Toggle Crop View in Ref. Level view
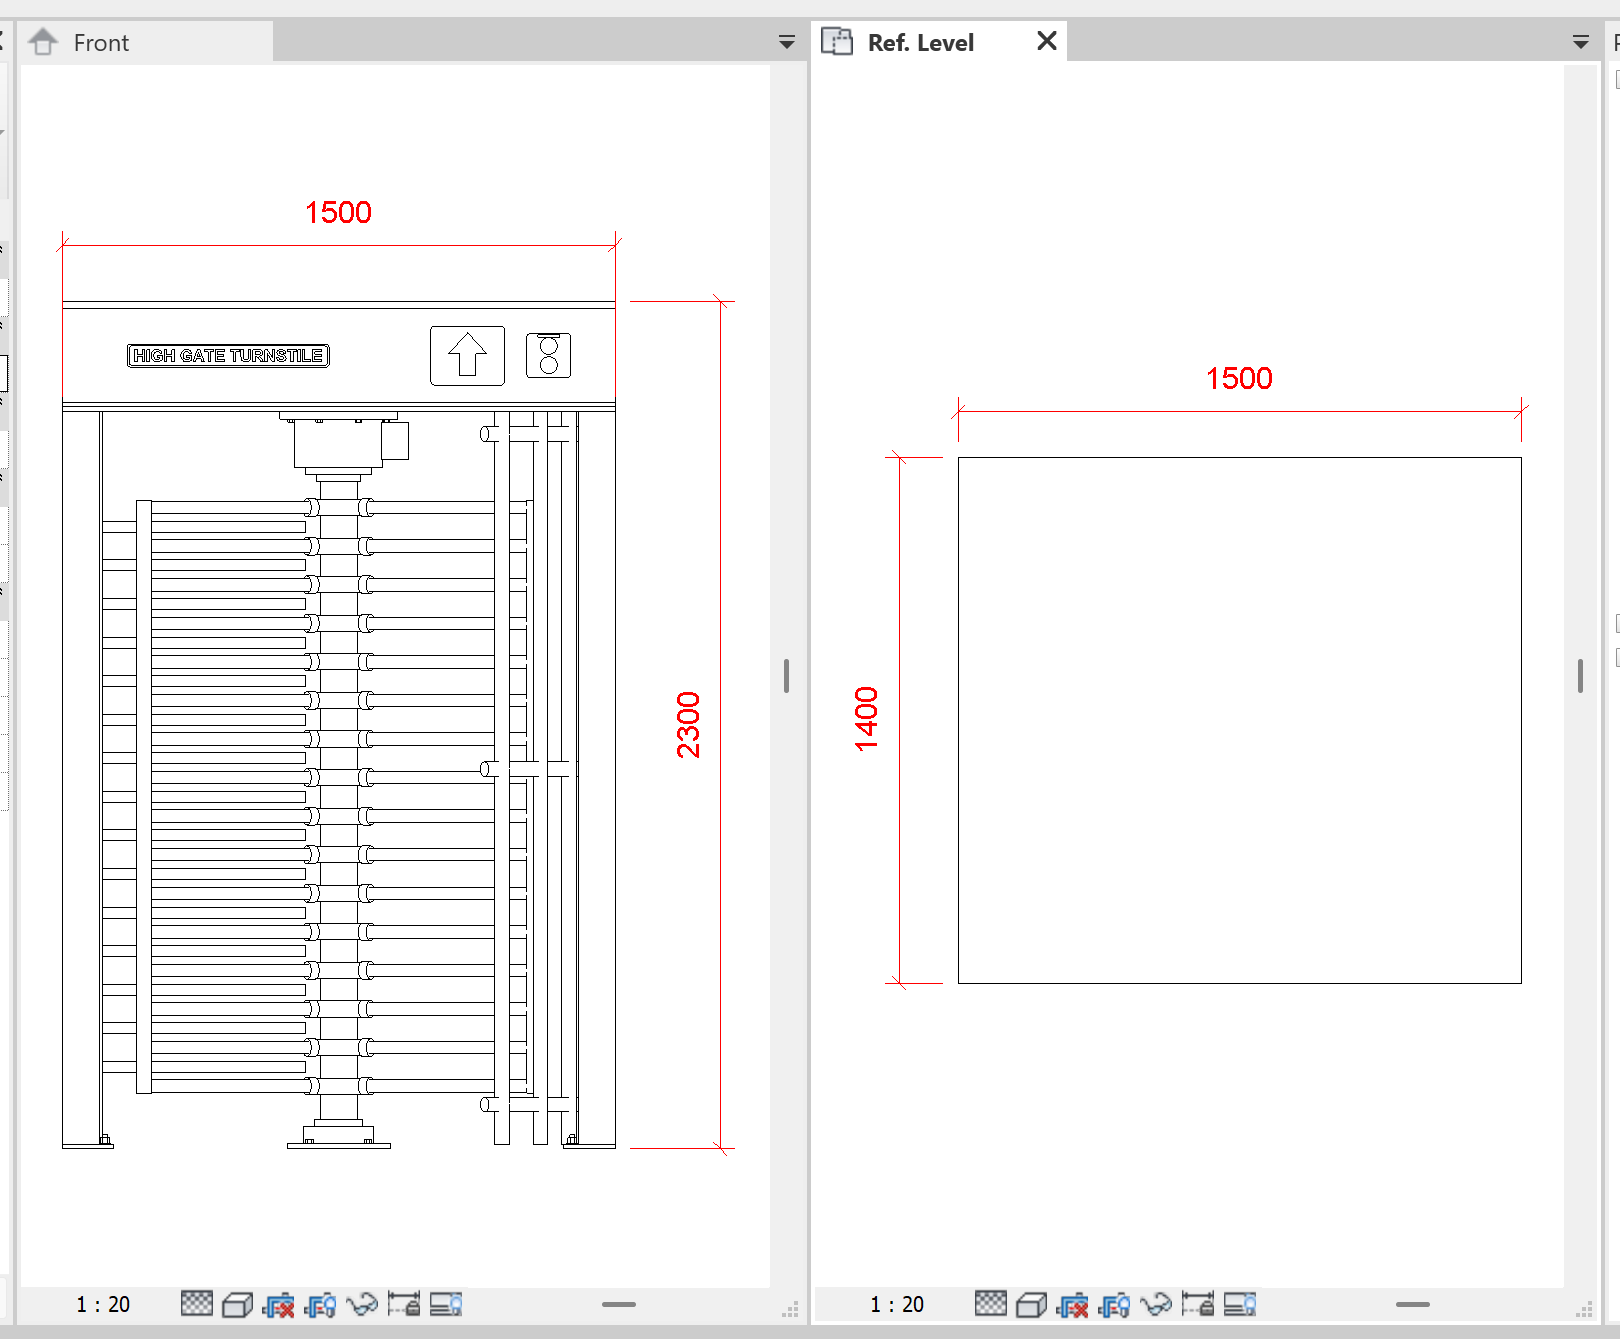The width and height of the screenshot is (1620, 1339). coord(1073,1304)
